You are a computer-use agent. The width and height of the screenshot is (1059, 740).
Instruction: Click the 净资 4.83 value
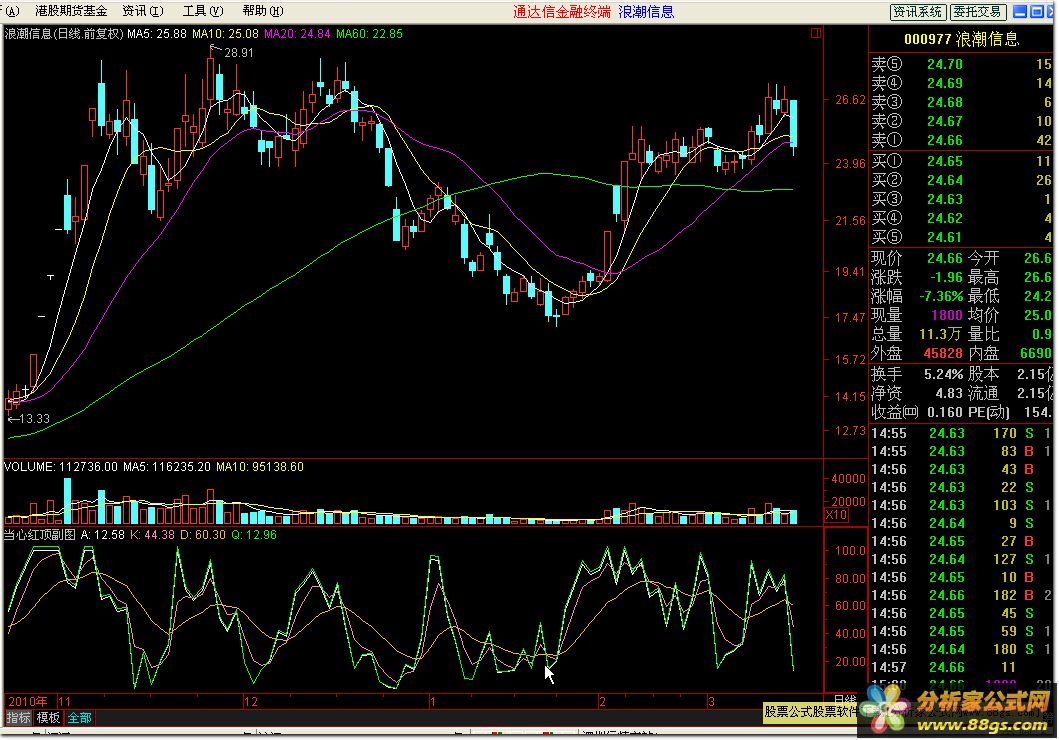pos(949,392)
